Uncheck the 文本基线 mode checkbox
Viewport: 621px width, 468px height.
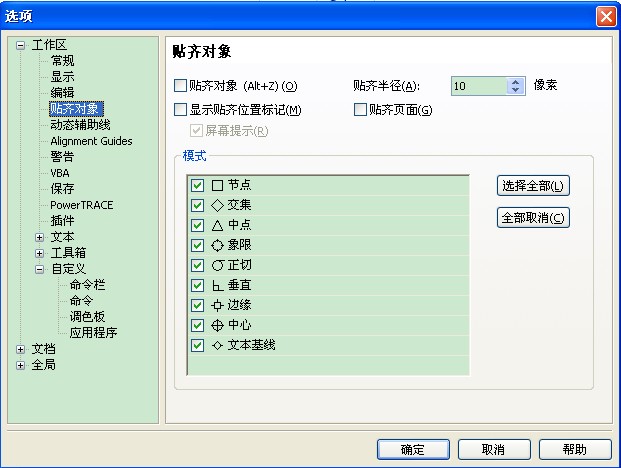point(197,345)
